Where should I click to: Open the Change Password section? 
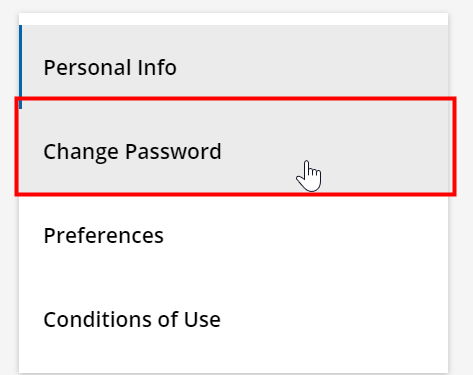(234, 151)
